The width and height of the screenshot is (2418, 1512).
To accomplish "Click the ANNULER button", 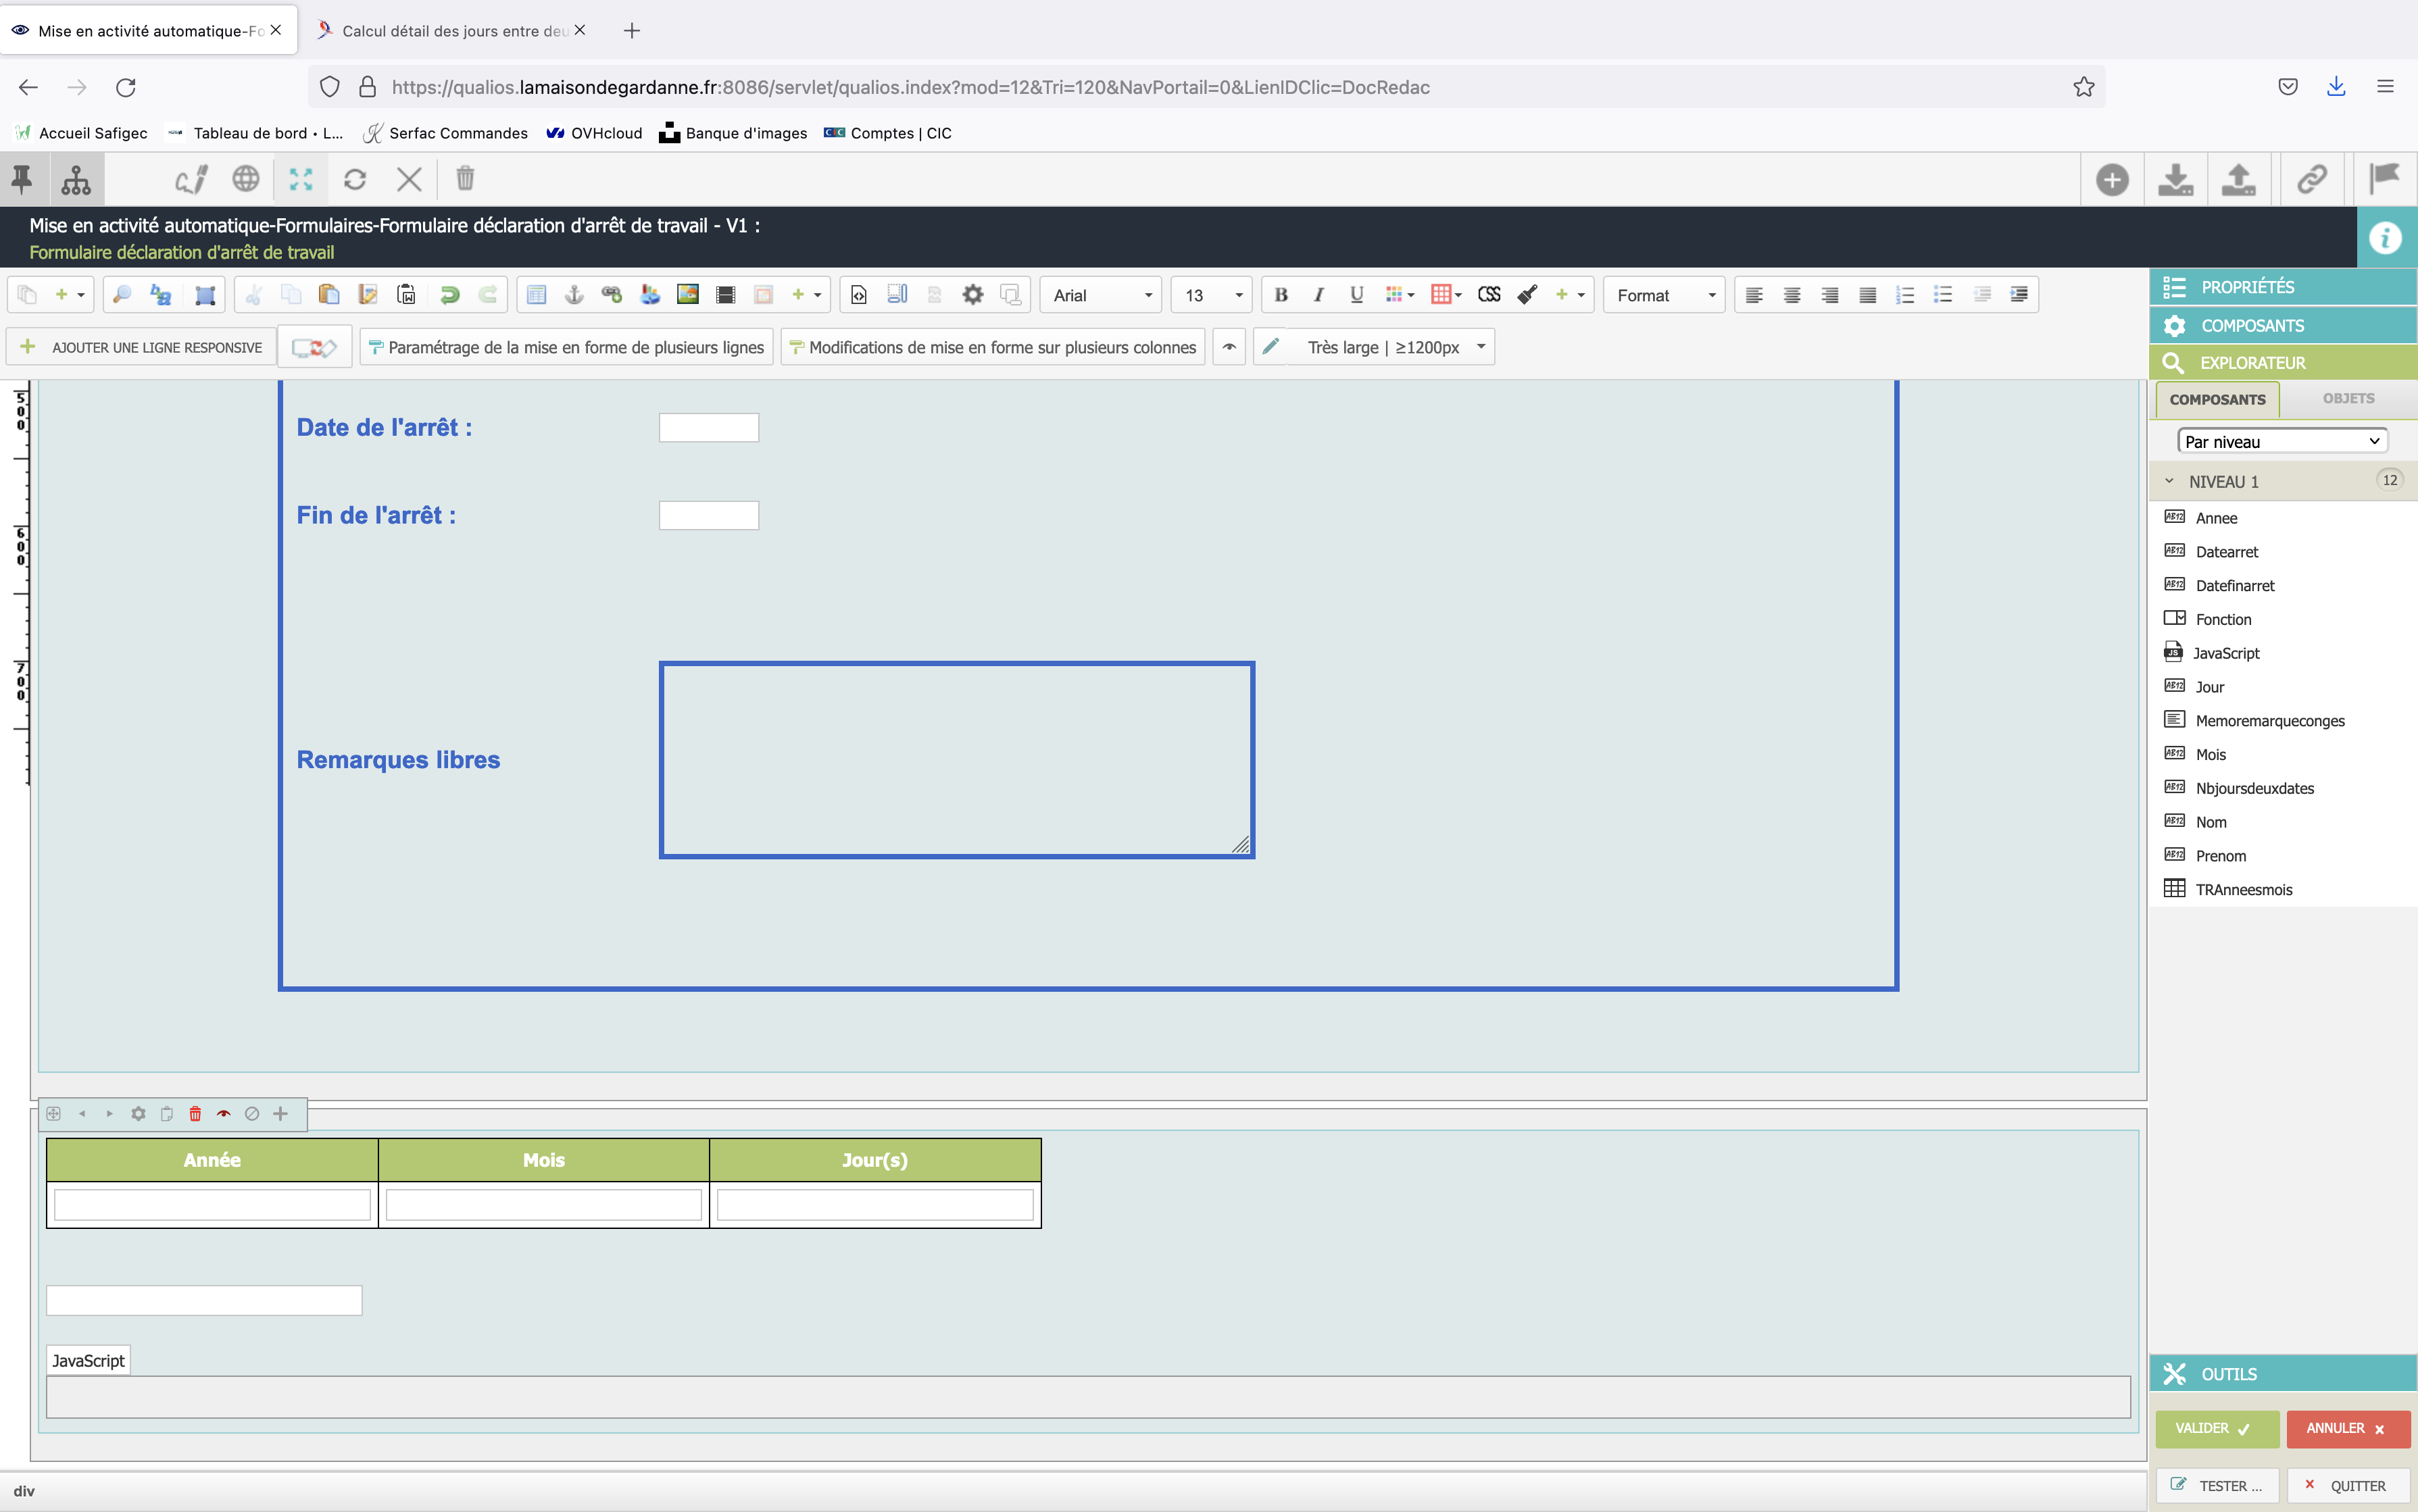I will [x=2347, y=1429].
